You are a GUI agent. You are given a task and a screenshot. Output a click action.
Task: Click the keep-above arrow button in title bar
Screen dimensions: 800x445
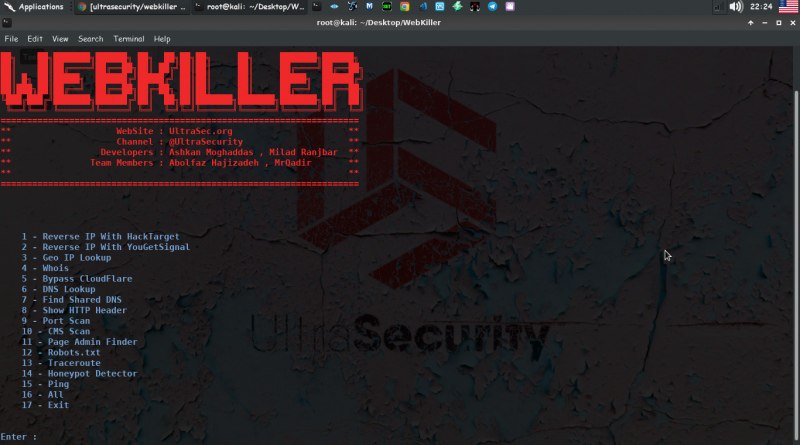pyautogui.click(x=751, y=23)
